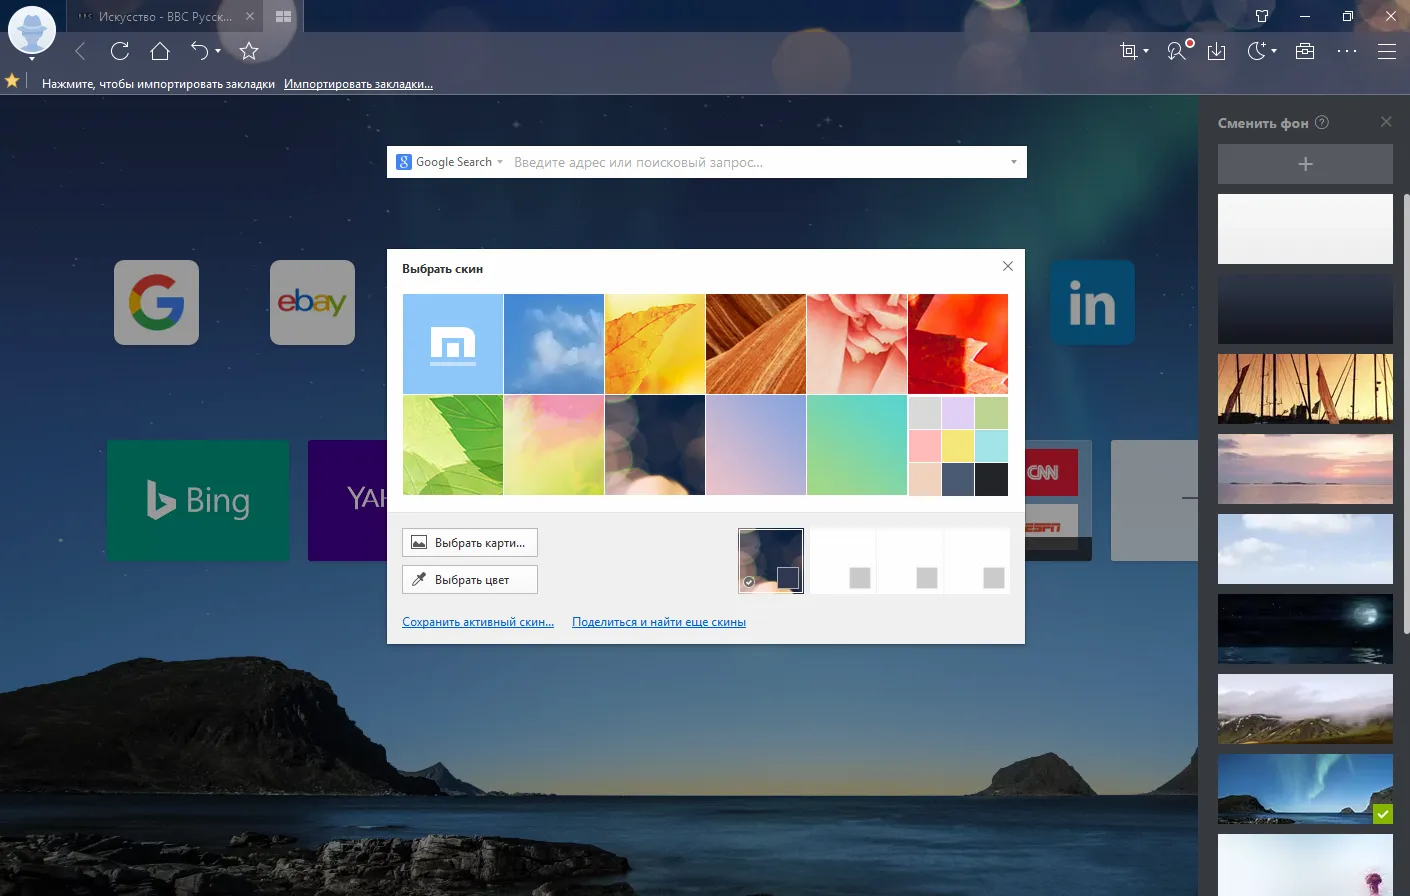Viewport: 1410px width, 896px height.
Task: Open help icon beside Сменить фон
Action: (1322, 122)
